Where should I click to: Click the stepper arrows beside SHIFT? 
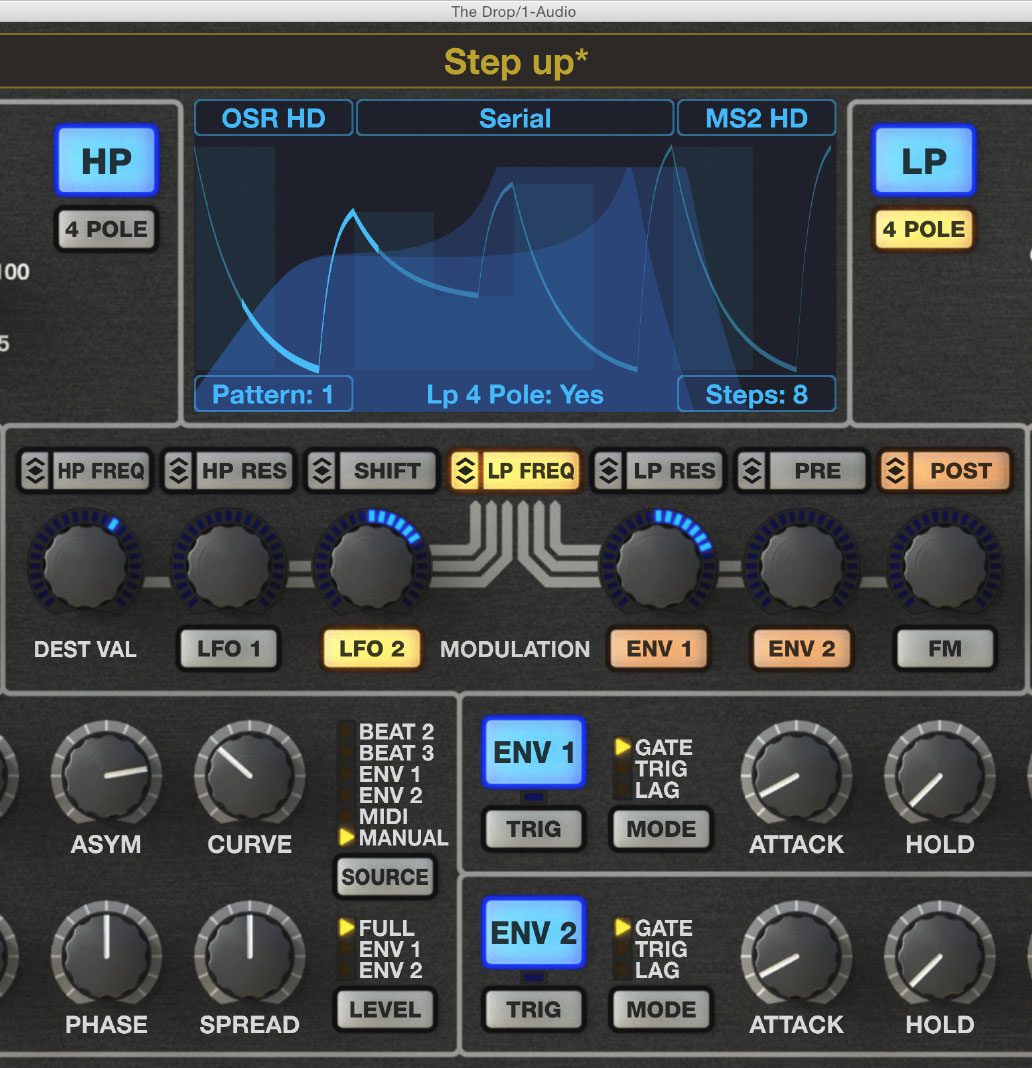322,471
